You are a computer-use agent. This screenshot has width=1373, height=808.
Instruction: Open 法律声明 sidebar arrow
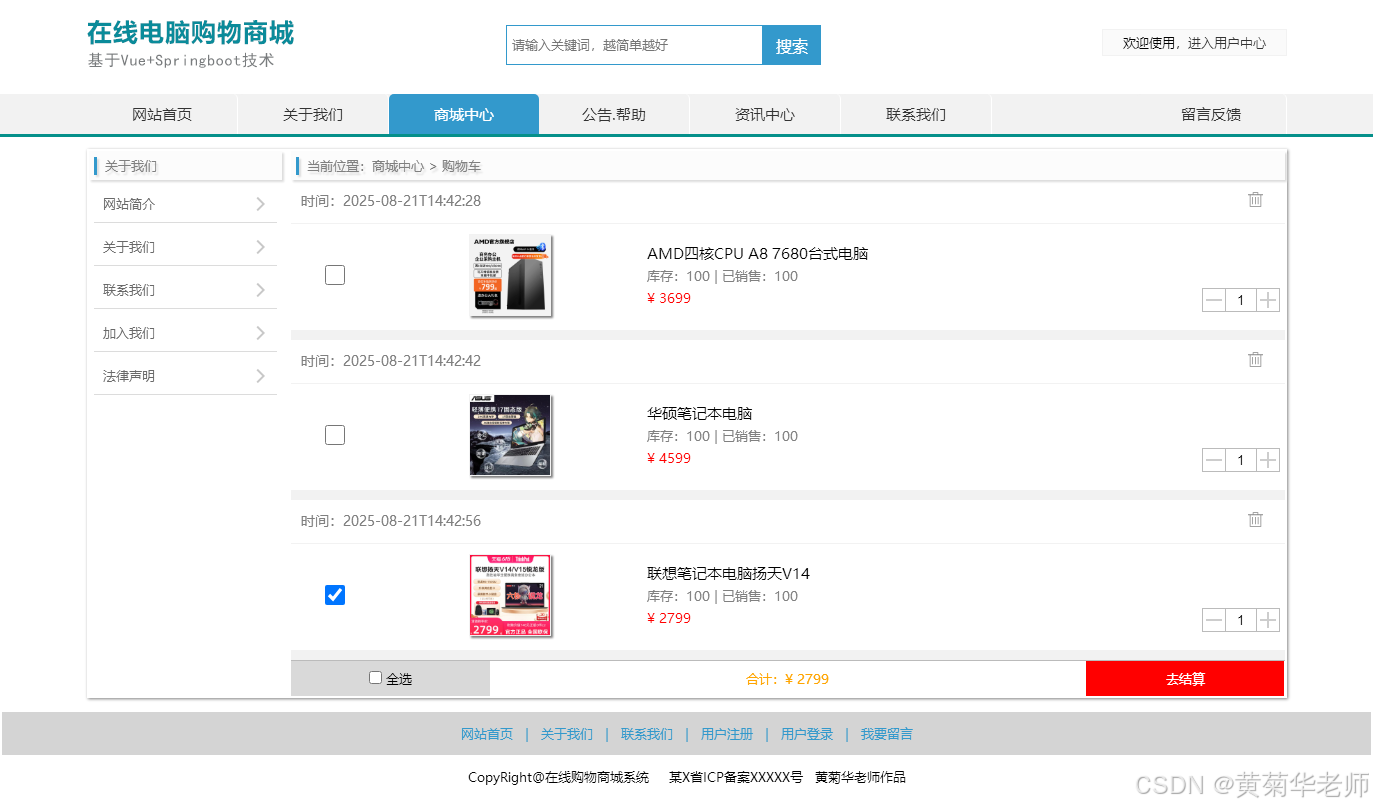261,376
